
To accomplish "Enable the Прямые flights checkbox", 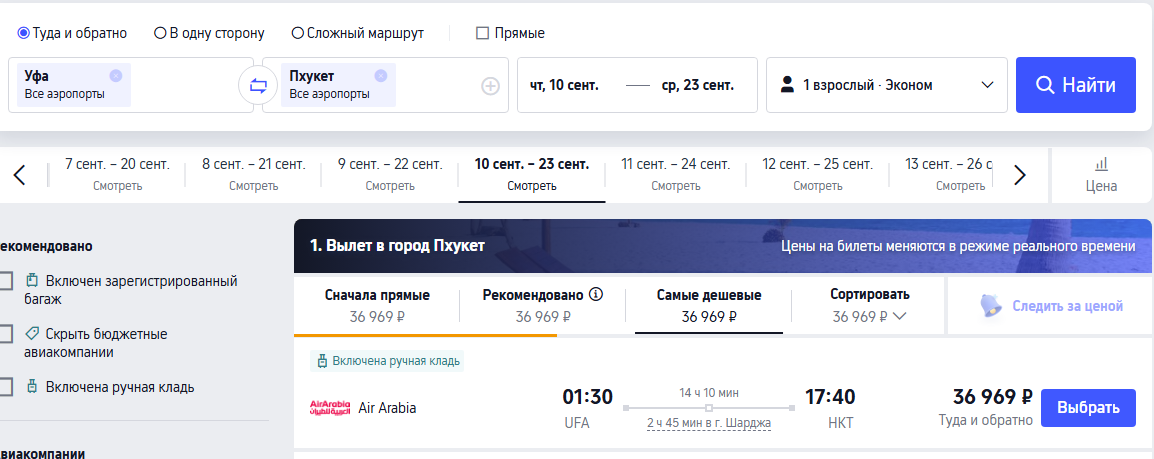I will 483,33.
